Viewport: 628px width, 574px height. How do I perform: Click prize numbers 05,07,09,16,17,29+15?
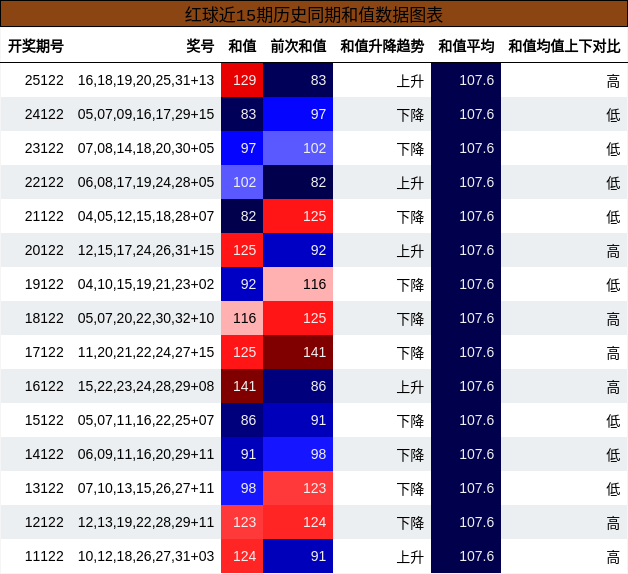point(146,114)
